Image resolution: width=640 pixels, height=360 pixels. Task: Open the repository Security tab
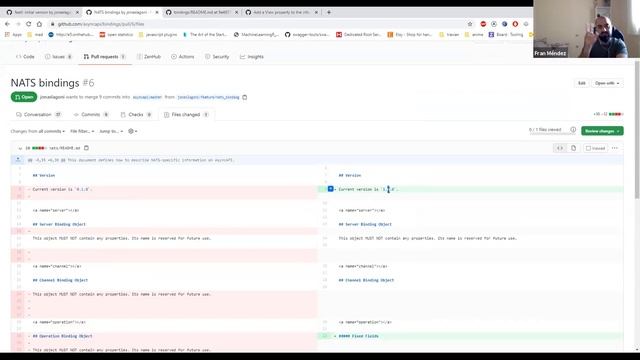217,57
